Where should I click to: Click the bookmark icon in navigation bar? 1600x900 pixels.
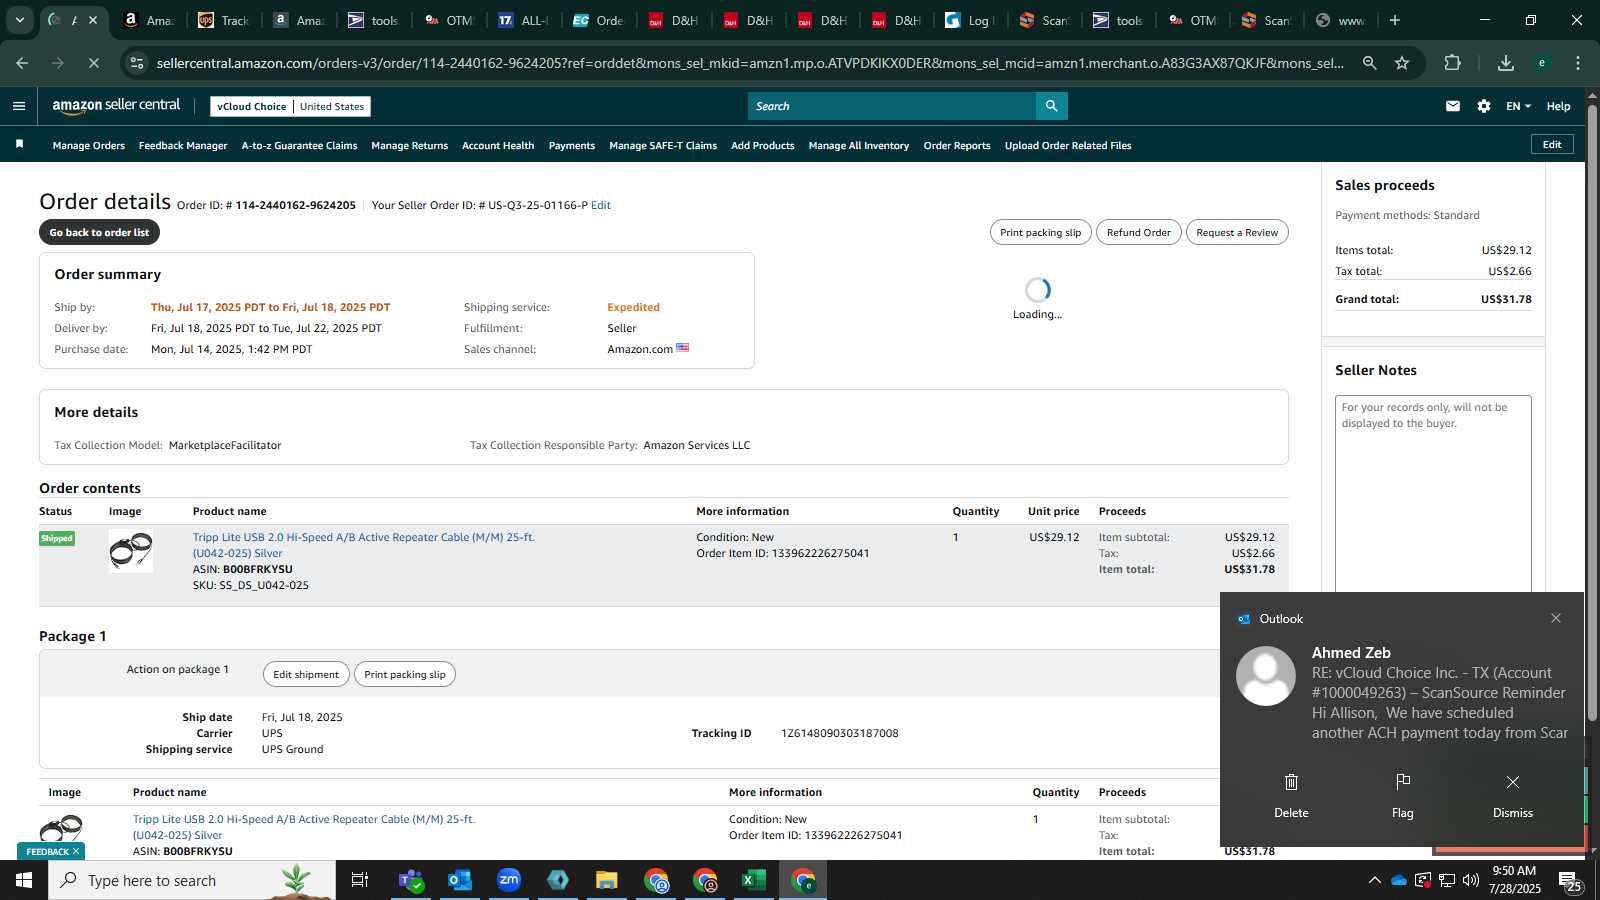(x=19, y=145)
